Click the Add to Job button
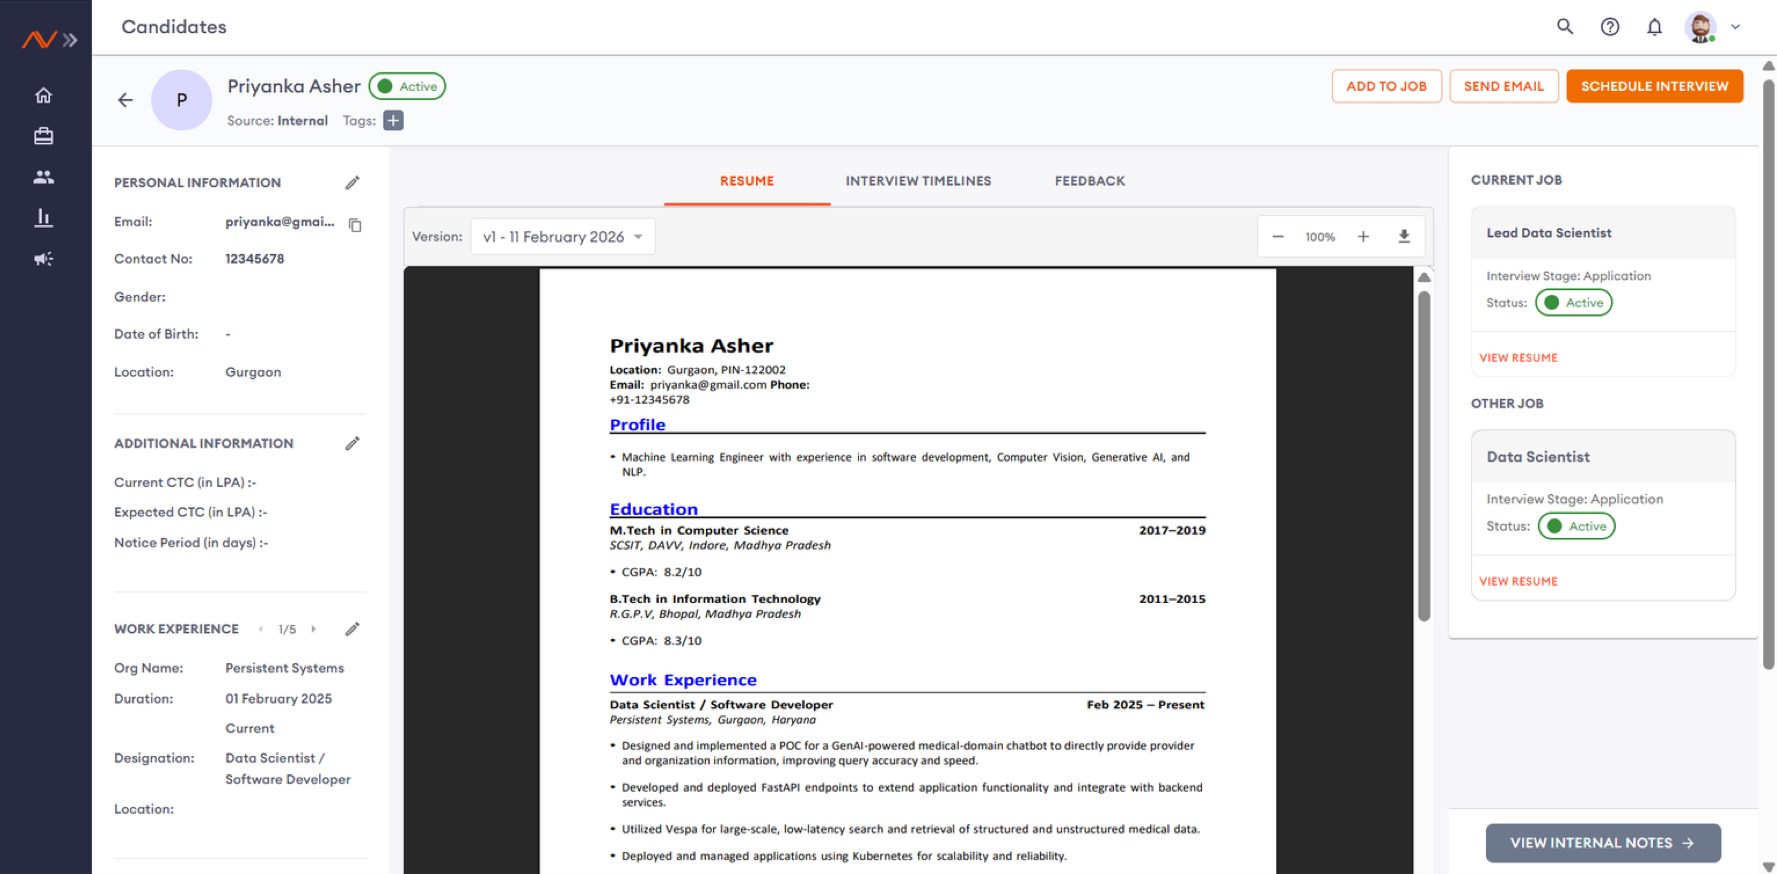Viewport: 1777px width, 874px height. click(1386, 86)
